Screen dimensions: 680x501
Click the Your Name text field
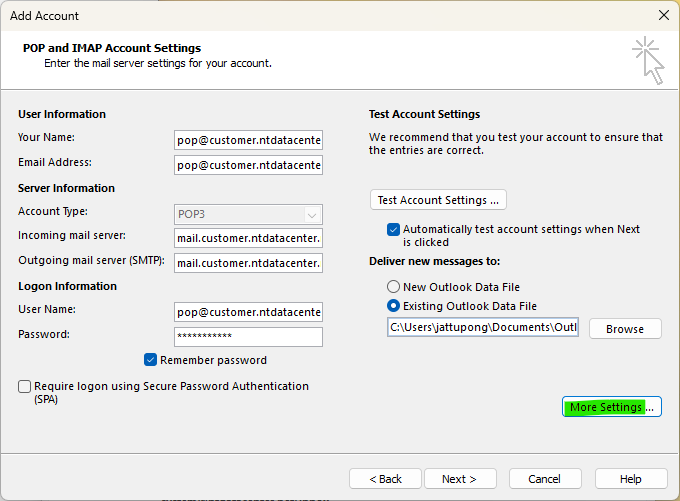248,141
